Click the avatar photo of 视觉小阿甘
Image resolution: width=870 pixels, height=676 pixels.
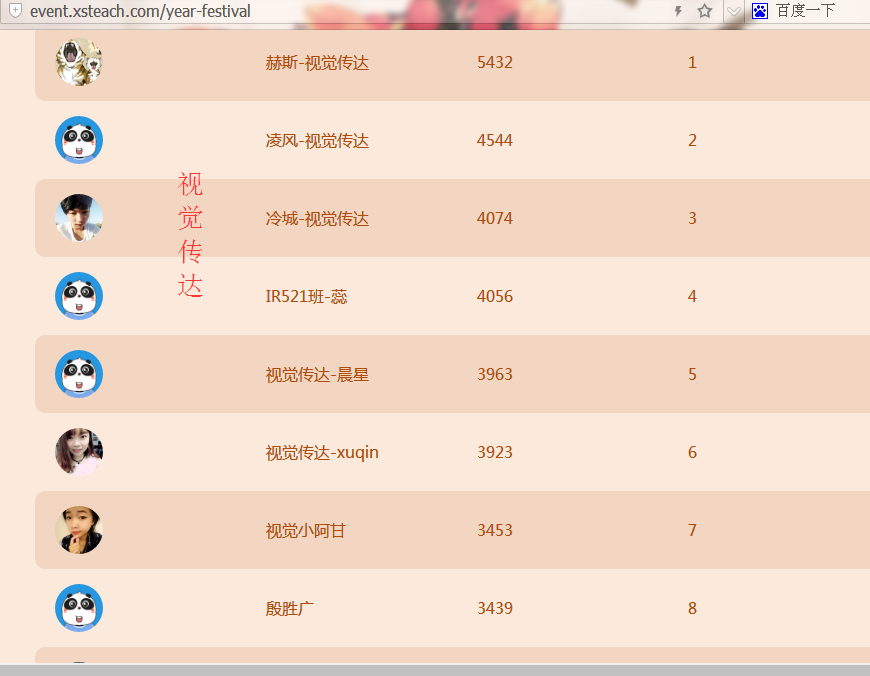click(78, 530)
